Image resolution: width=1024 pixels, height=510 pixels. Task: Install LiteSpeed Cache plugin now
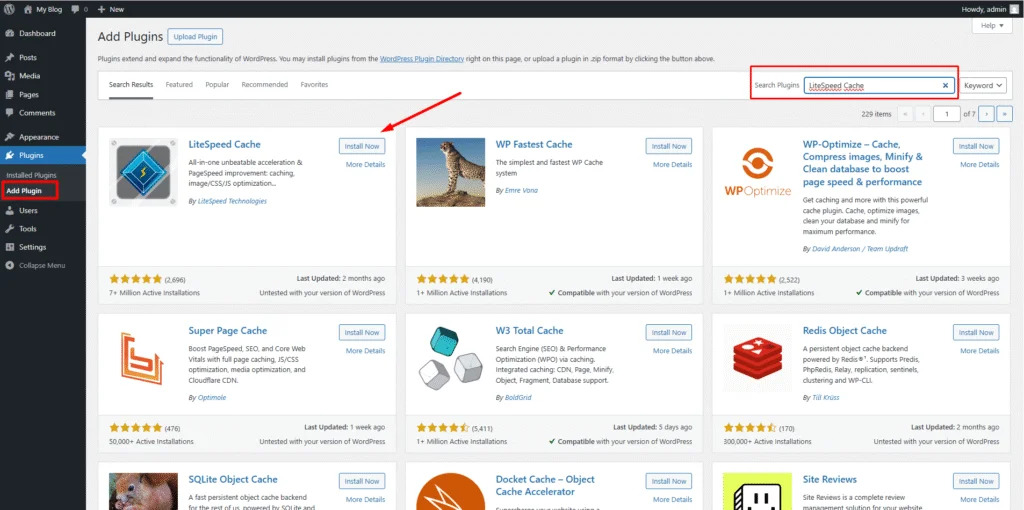click(x=362, y=146)
